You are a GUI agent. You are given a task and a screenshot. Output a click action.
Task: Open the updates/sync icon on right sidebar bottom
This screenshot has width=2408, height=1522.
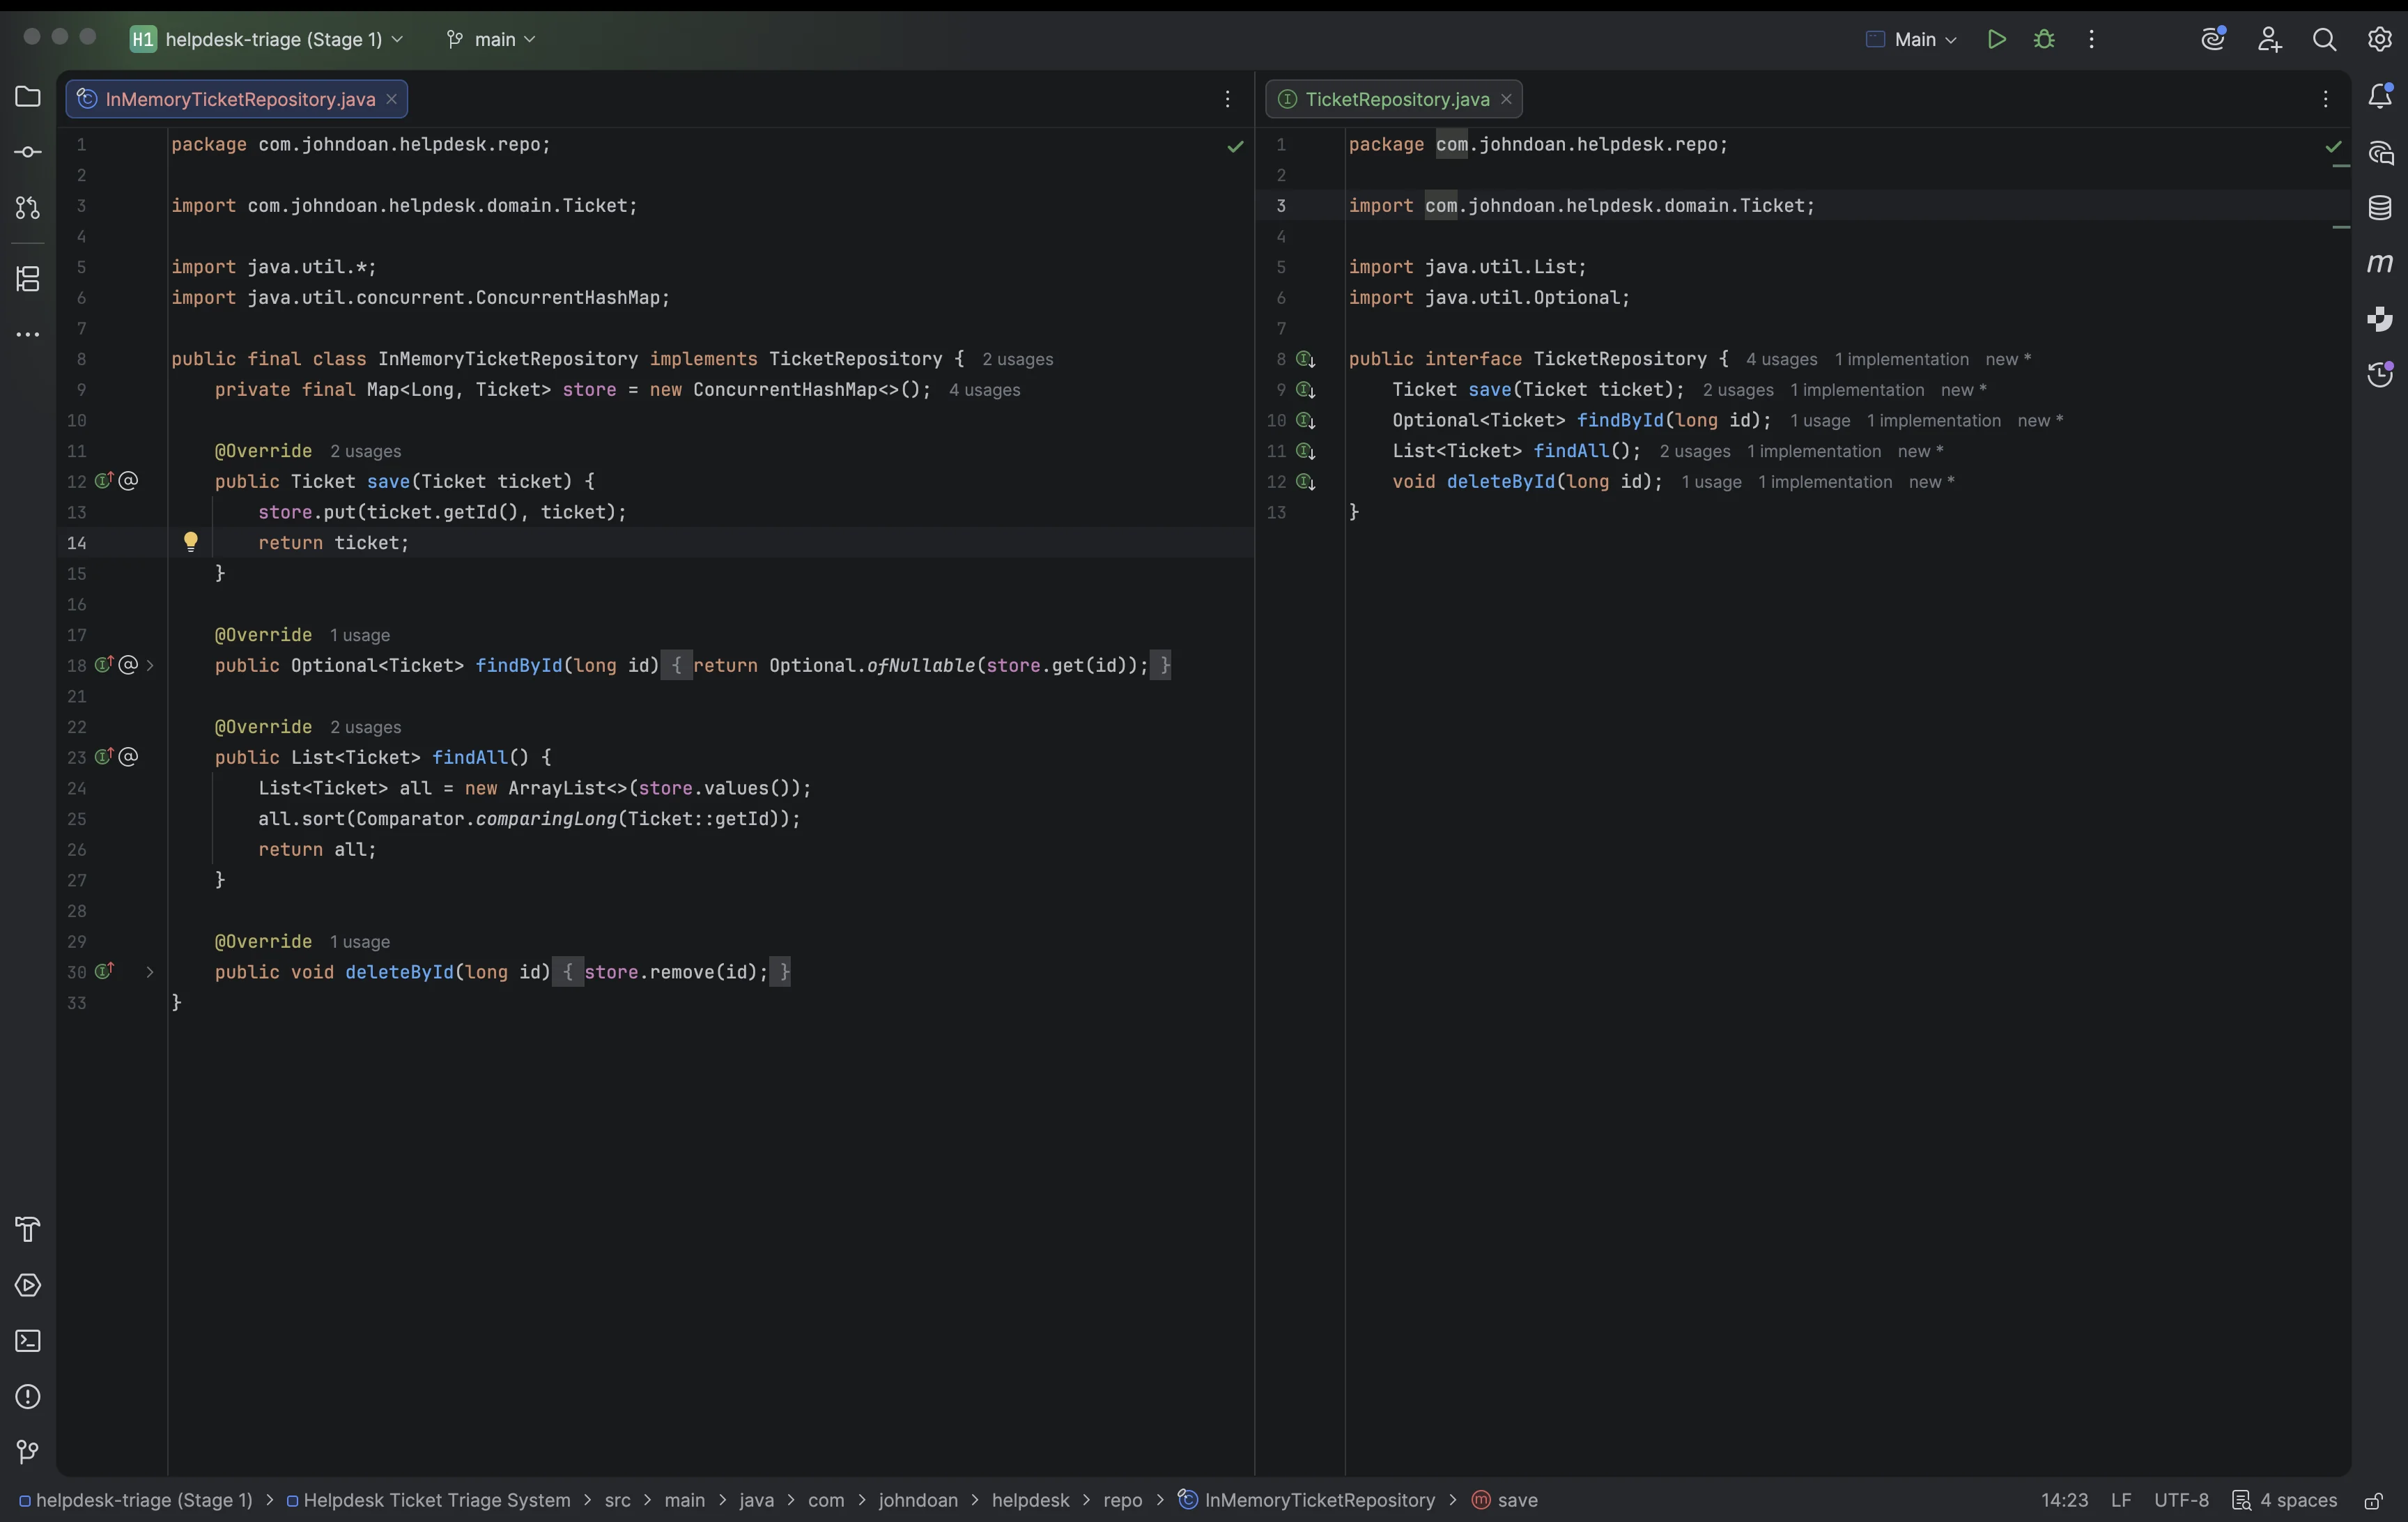click(2380, 374)
